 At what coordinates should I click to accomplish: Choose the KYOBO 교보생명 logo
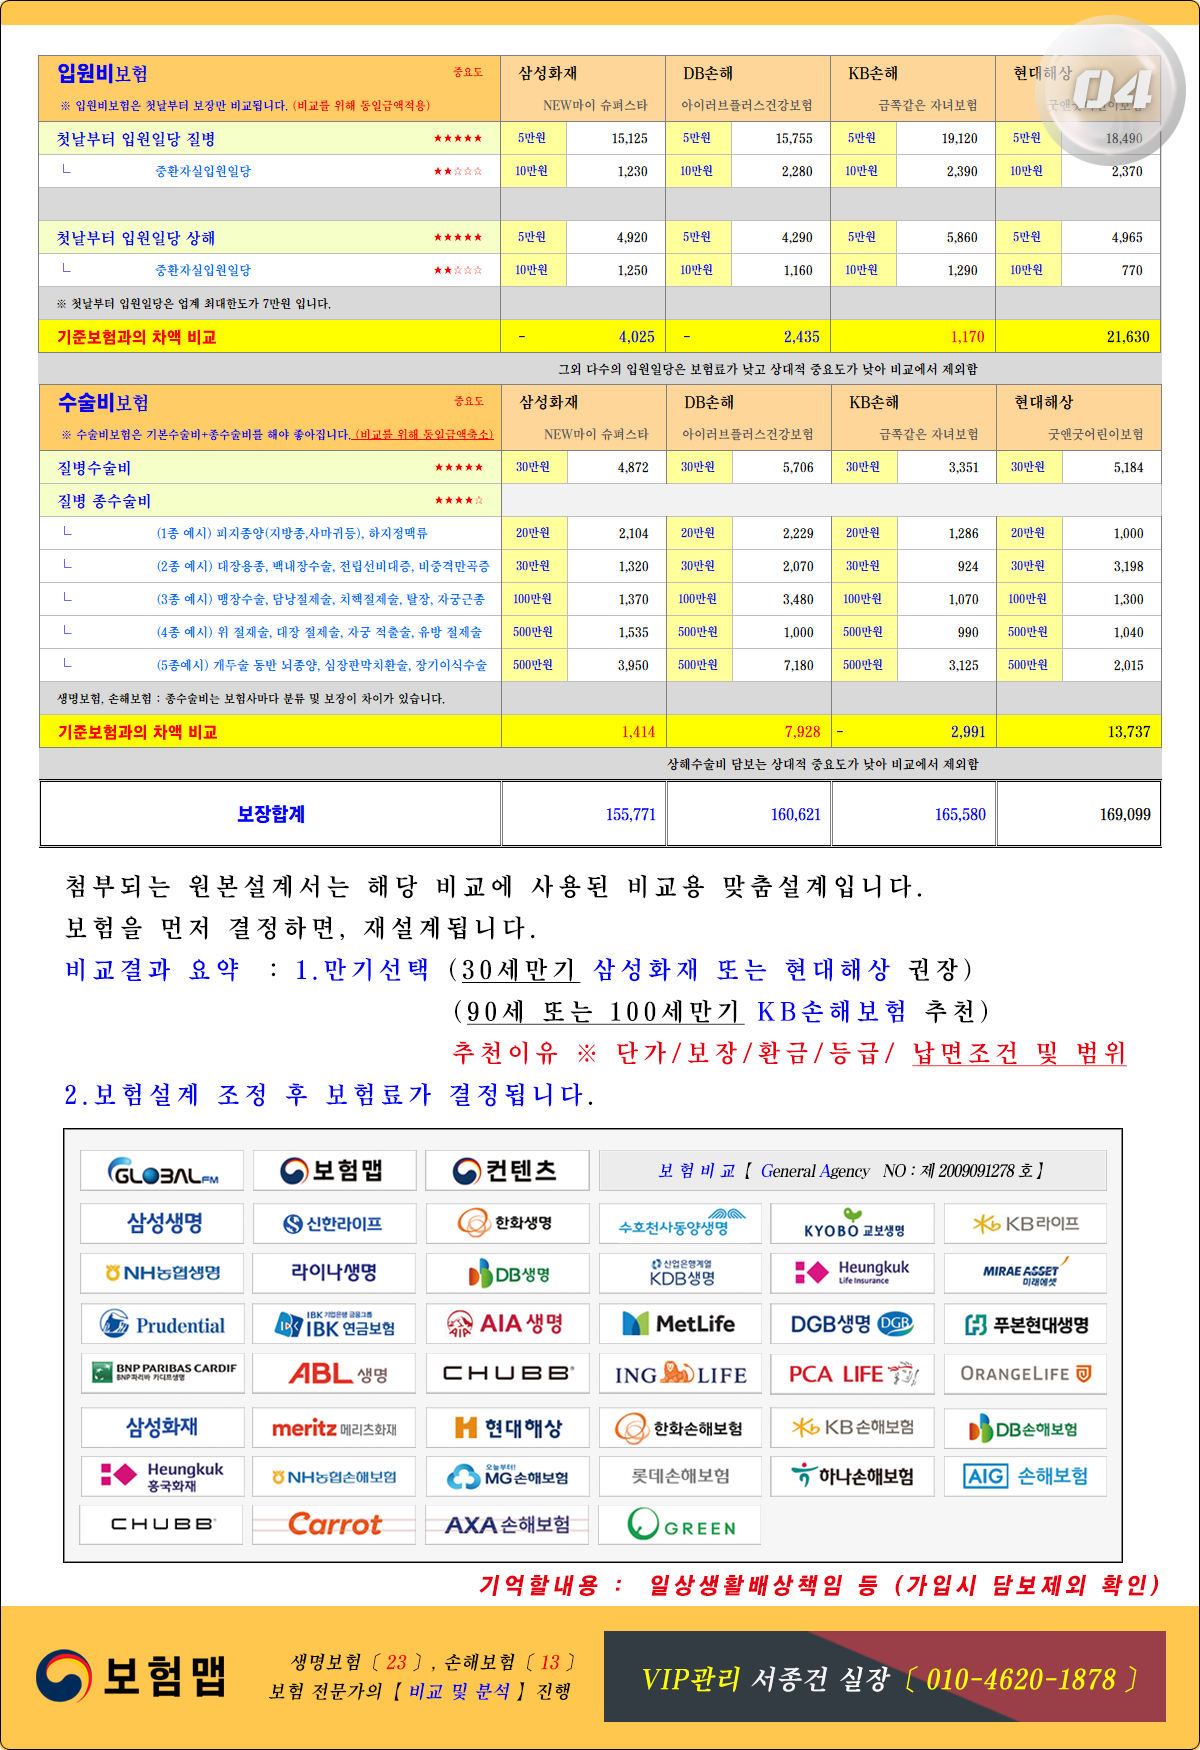pyautogui.click(x=853, y=1223)
